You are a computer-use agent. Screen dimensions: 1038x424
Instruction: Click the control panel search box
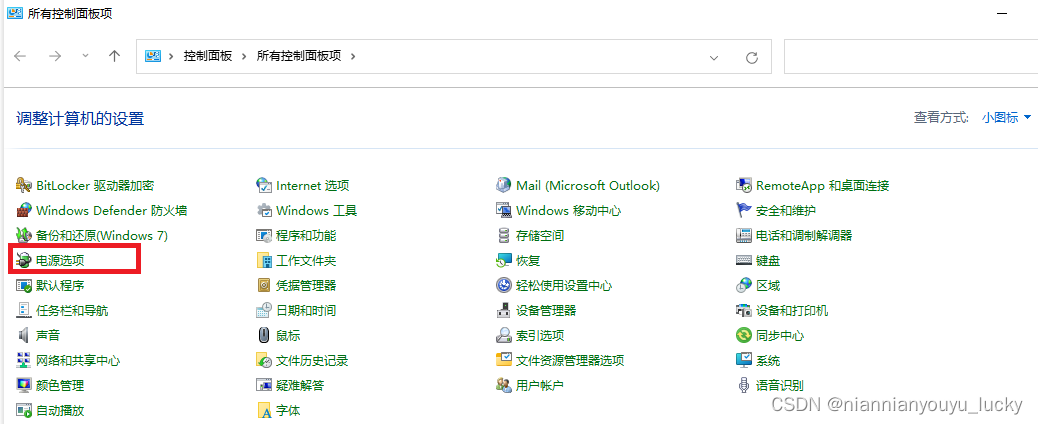tap(911, 56)
